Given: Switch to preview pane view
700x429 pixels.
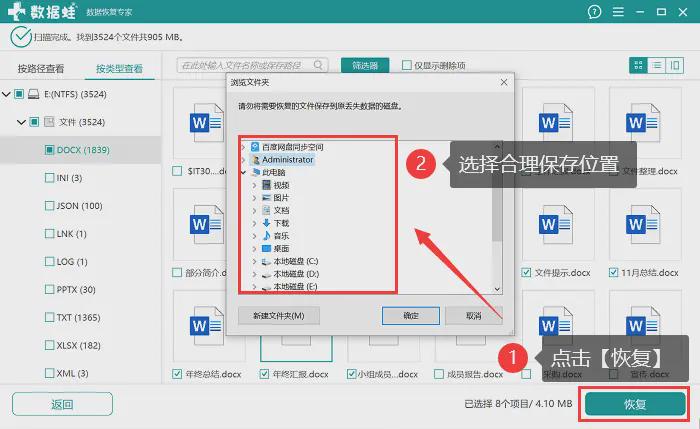Looking at the screenshot, I should [675, 66].
